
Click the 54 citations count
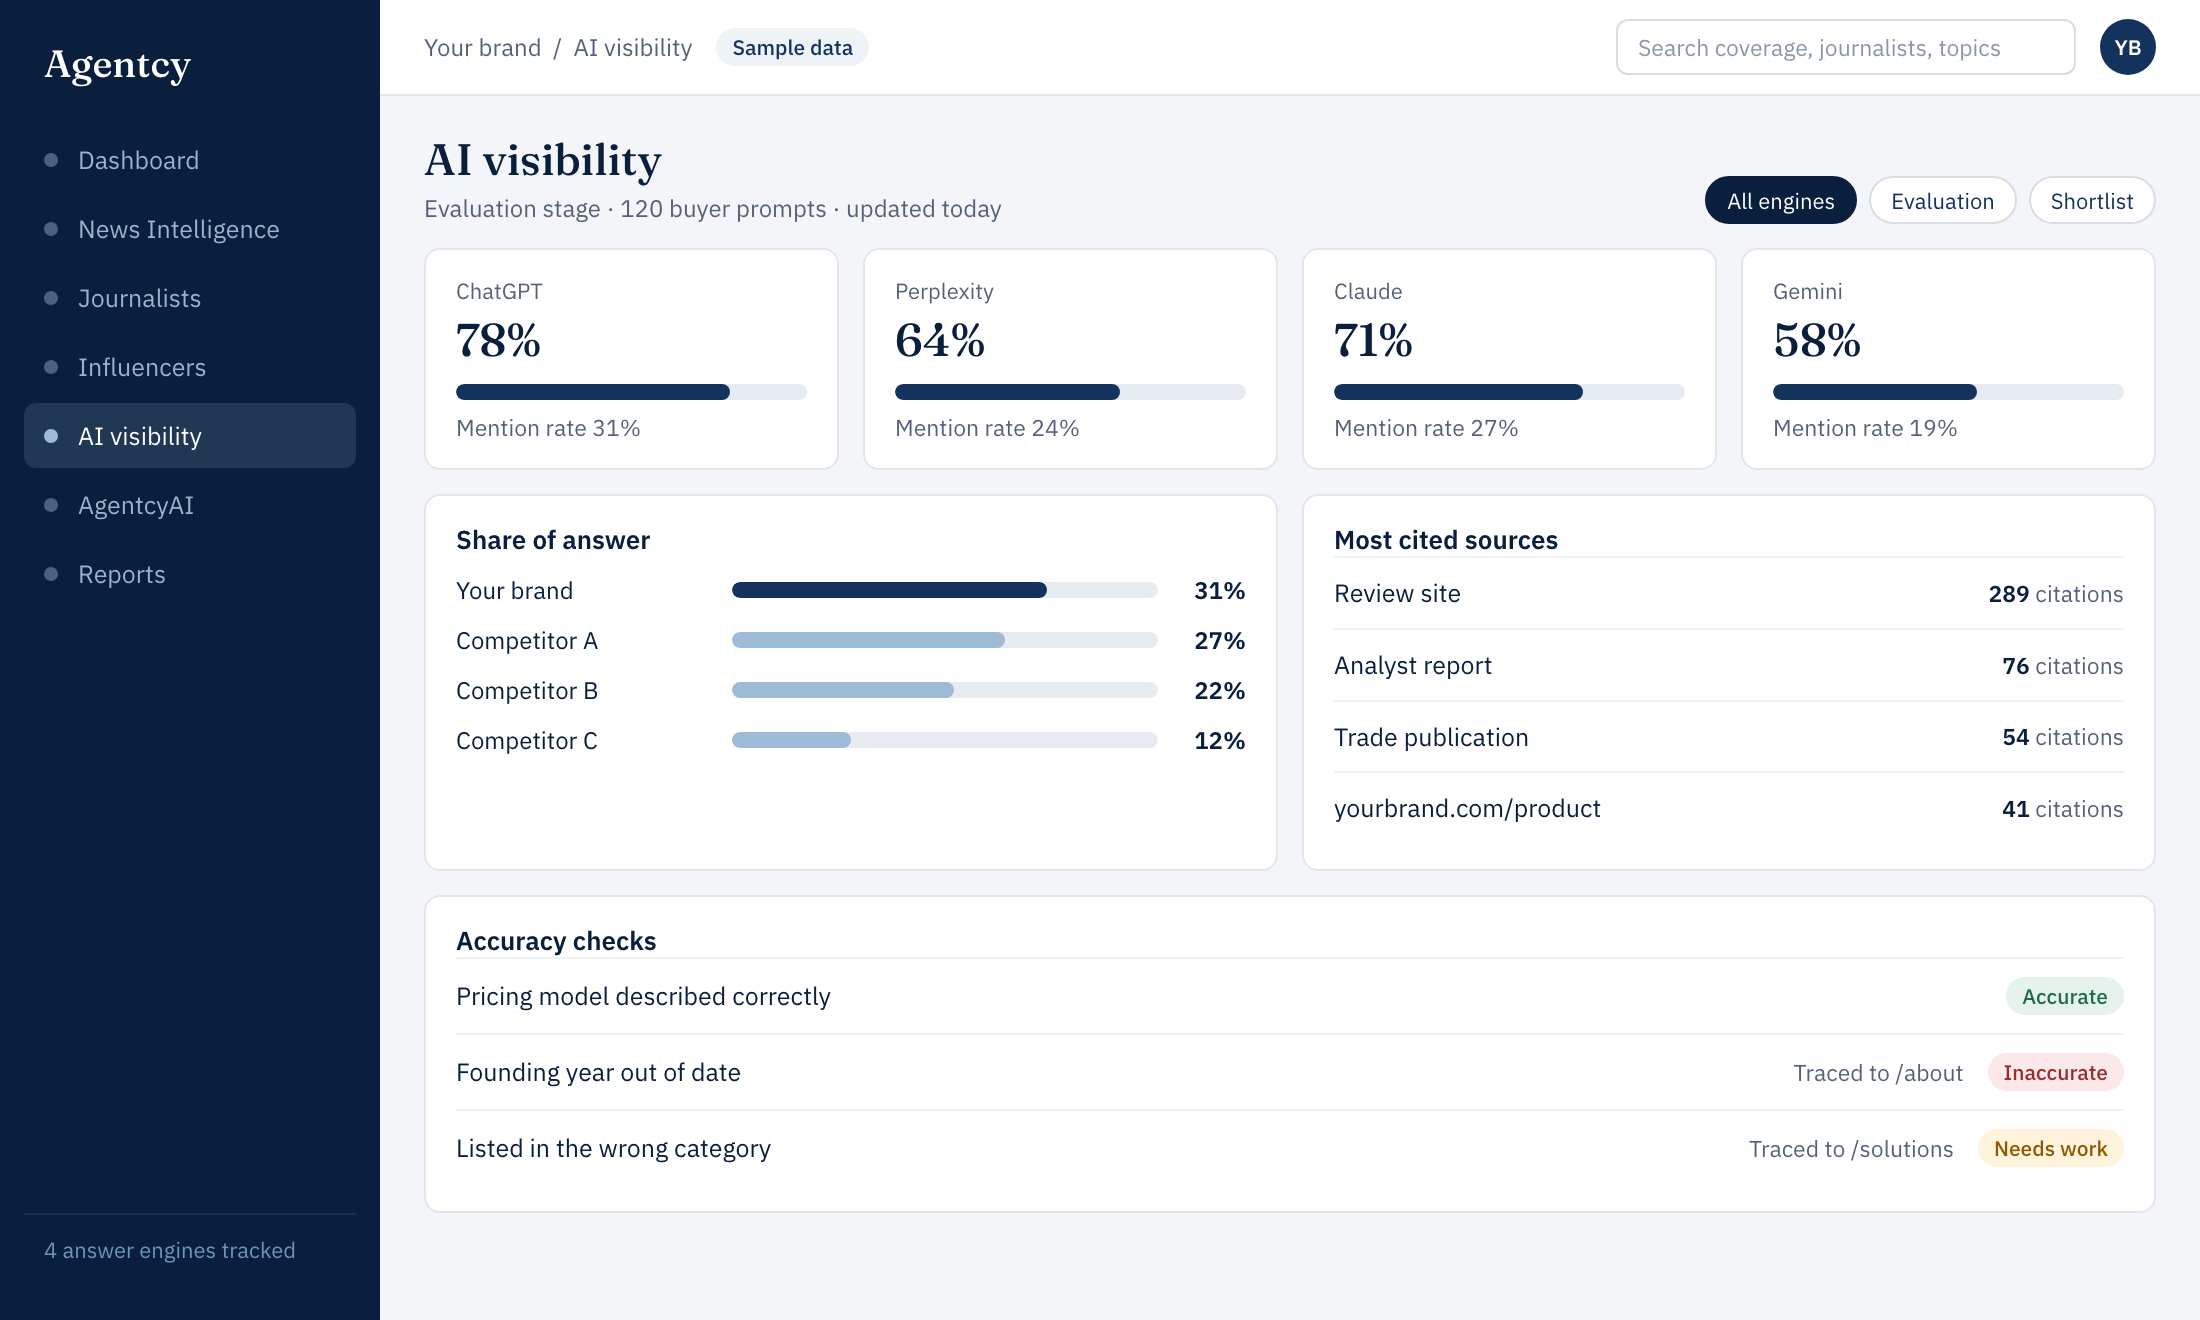click(x=2062, y=737)
